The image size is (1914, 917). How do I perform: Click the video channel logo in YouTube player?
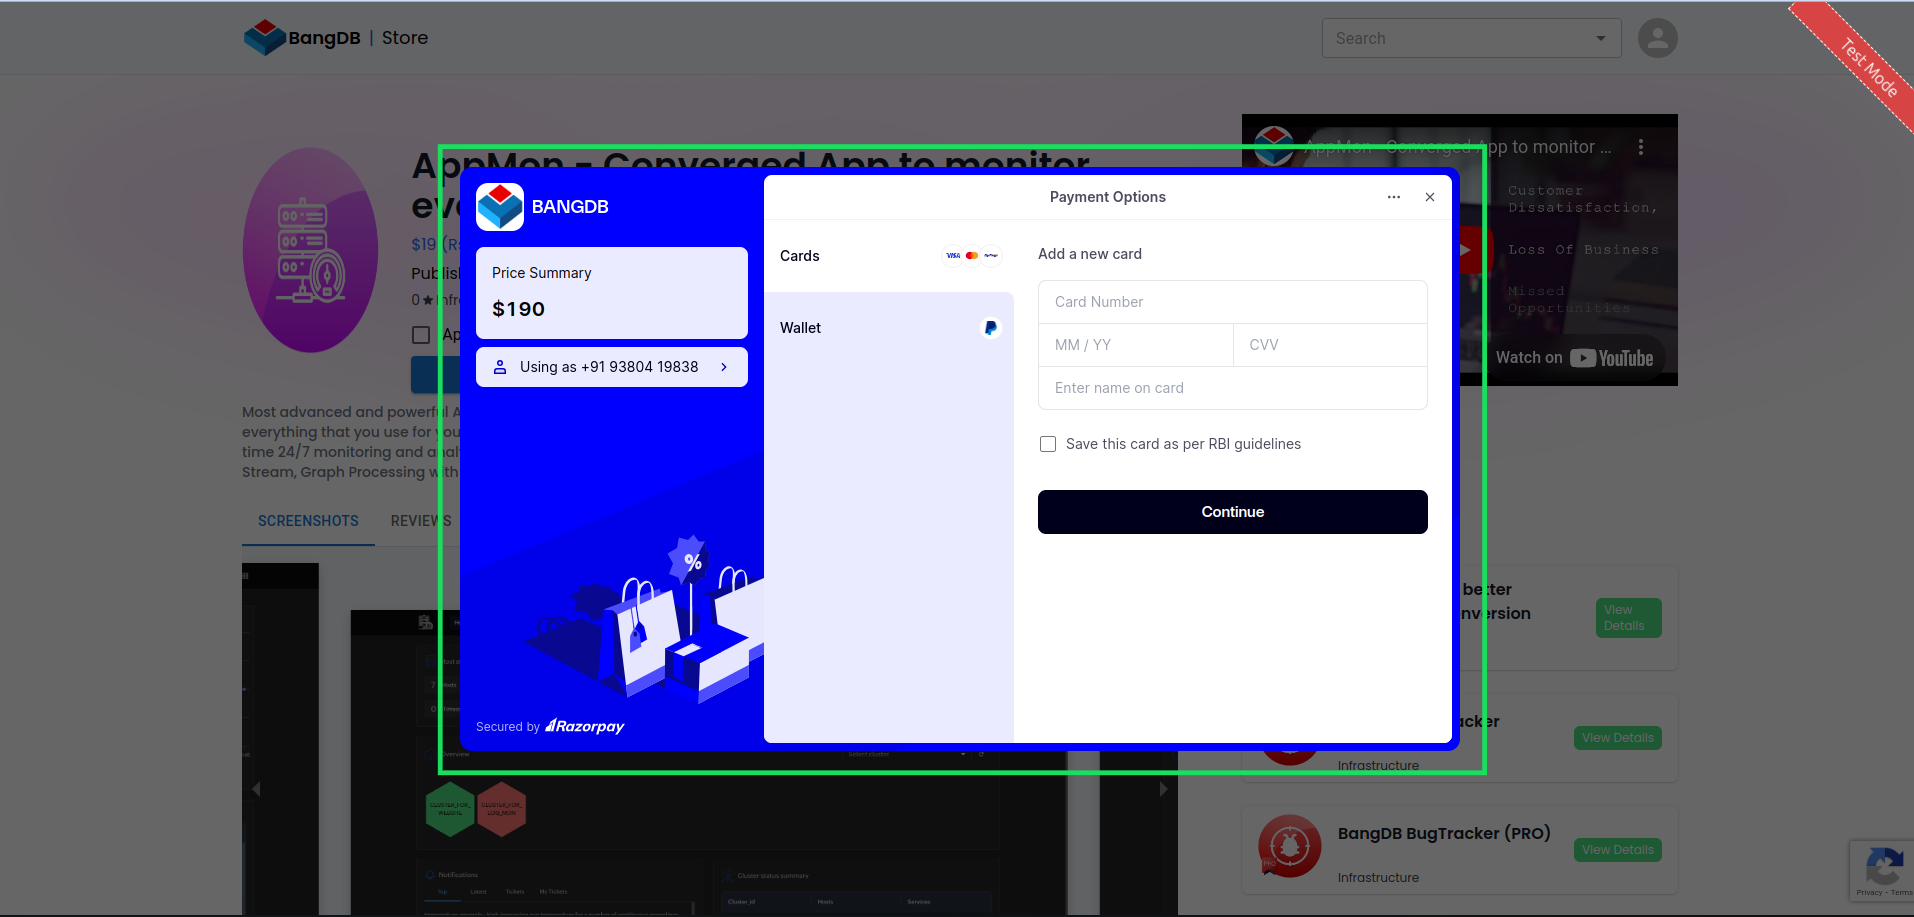(x=1274, y=147)
